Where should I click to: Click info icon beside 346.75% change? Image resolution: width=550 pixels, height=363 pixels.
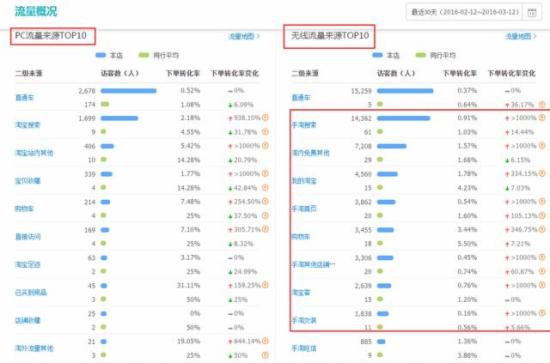pos(542,229)
